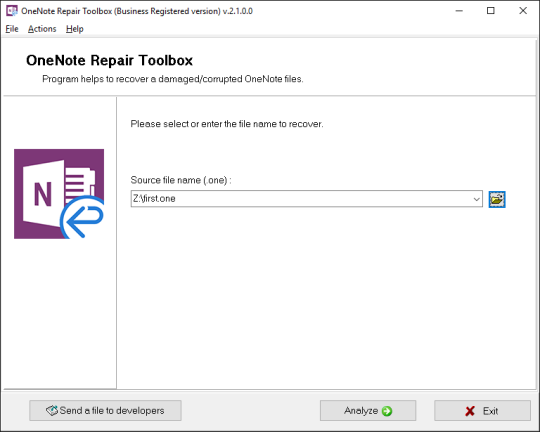Click 'Please select or enter the file name' text

click(x=227, y=124)
